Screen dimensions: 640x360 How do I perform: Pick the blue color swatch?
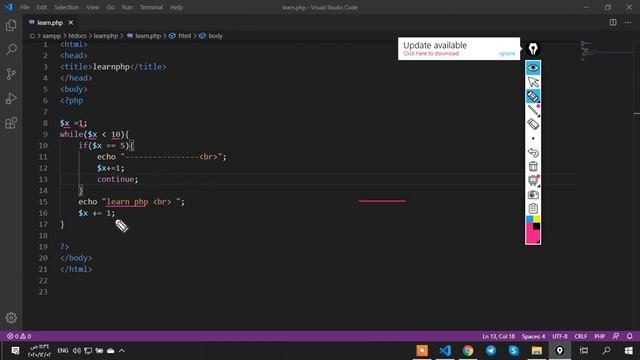[529, 219]
